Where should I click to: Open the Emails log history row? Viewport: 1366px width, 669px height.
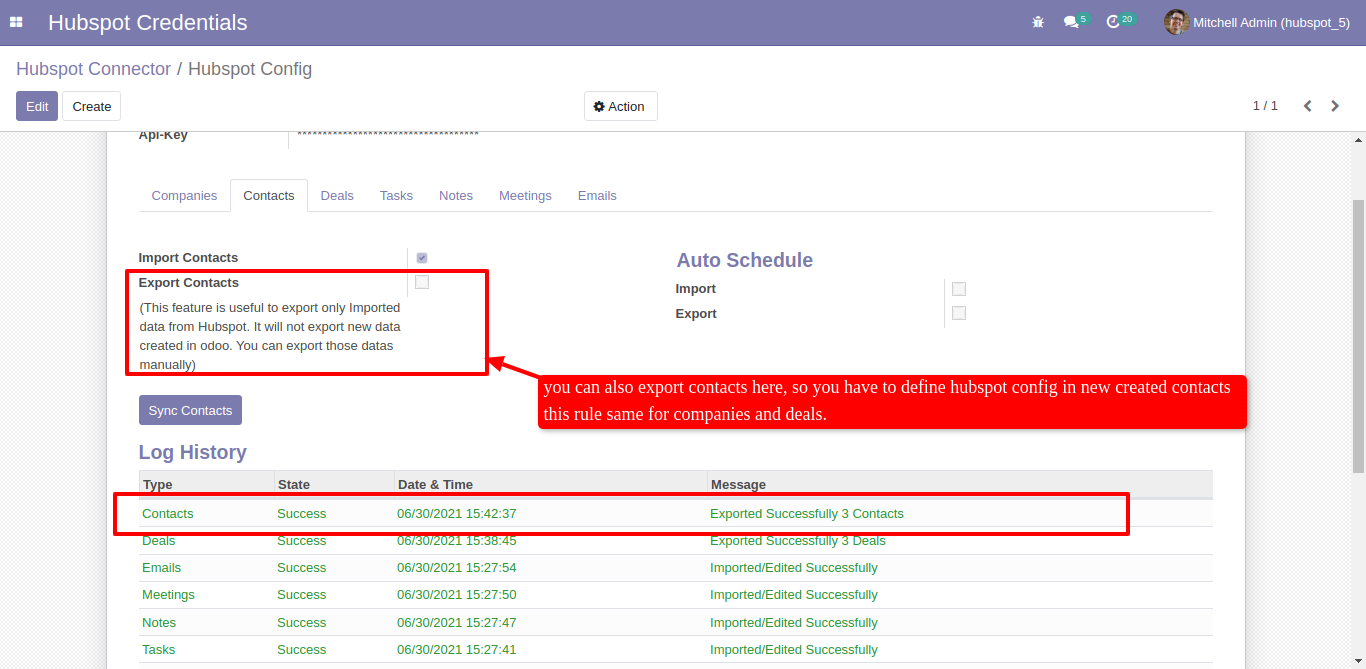[676, 567]
